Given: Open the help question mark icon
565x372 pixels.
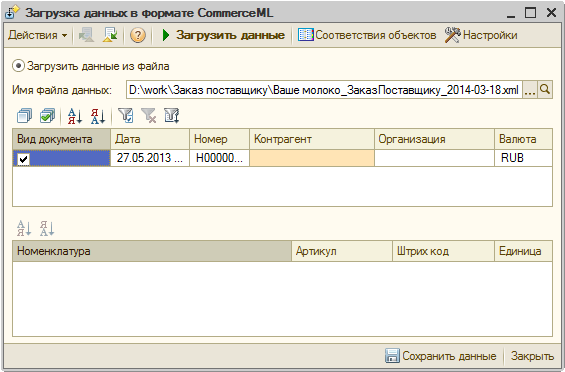Looking at the screenshot, I should click(138, 35).
